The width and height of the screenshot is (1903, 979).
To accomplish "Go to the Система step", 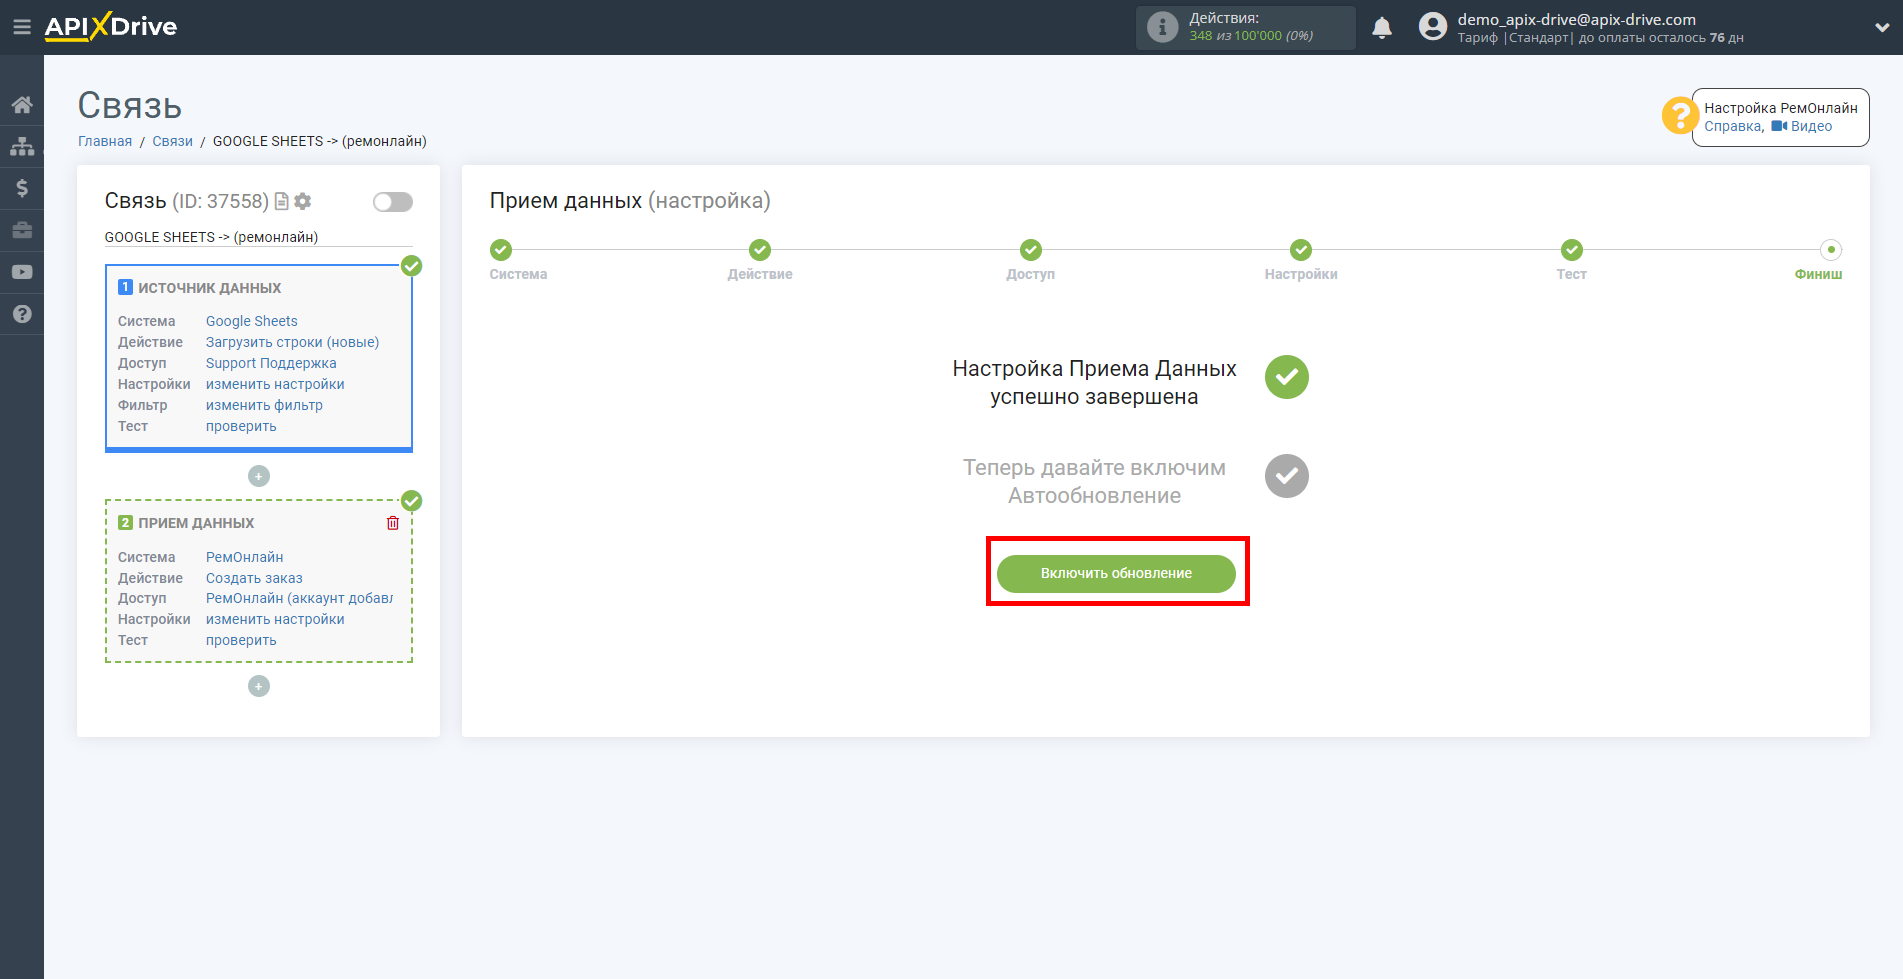I will pos(501,250).
